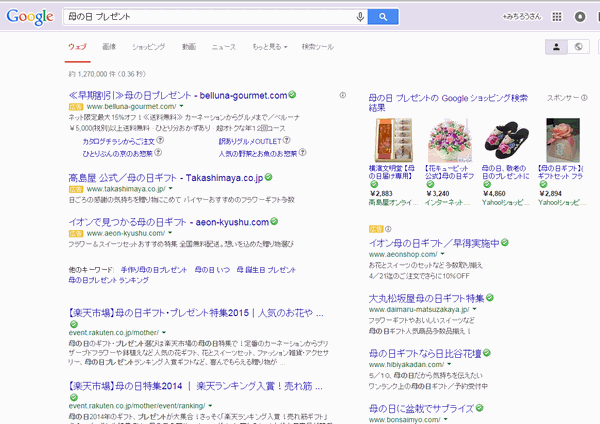Click green checkmark under 楽天市場 母の日特集2014

tap(73, 397)
